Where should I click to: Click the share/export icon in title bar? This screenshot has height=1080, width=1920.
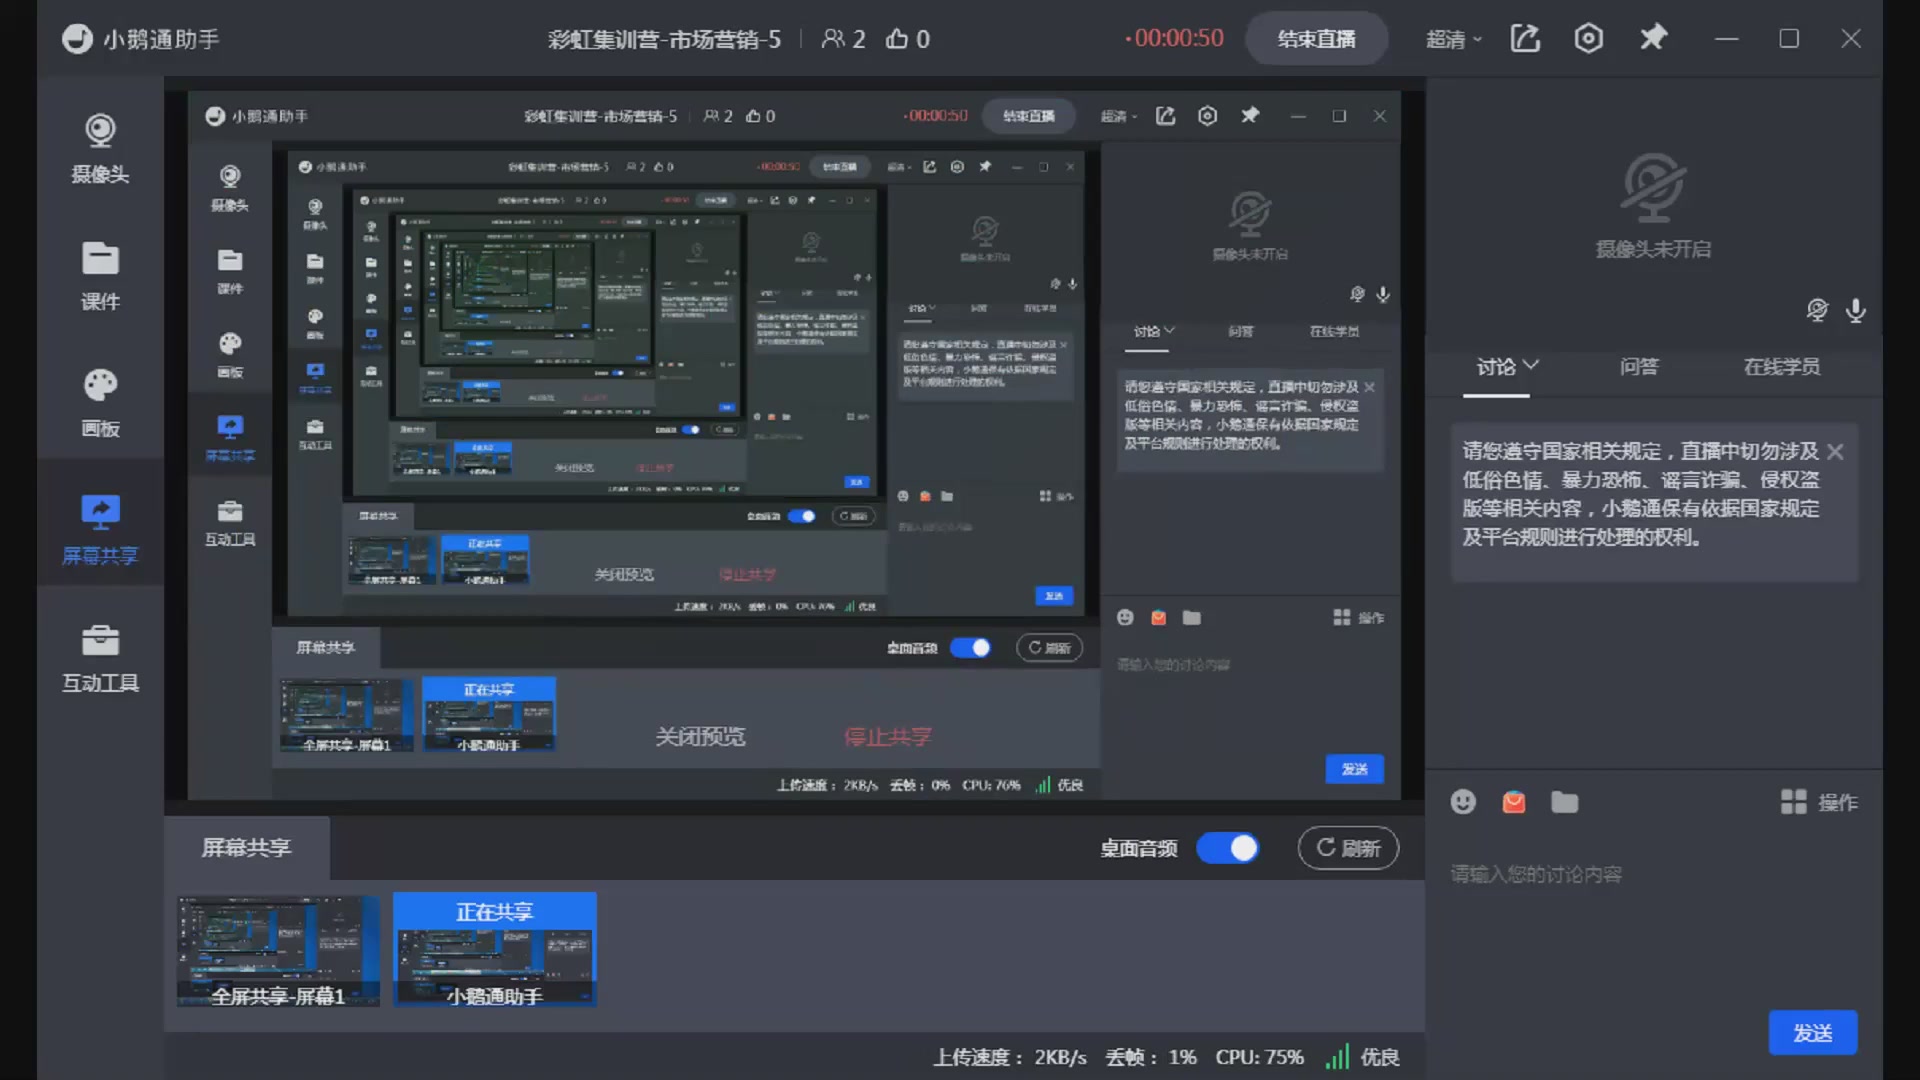coord(1525,38)
